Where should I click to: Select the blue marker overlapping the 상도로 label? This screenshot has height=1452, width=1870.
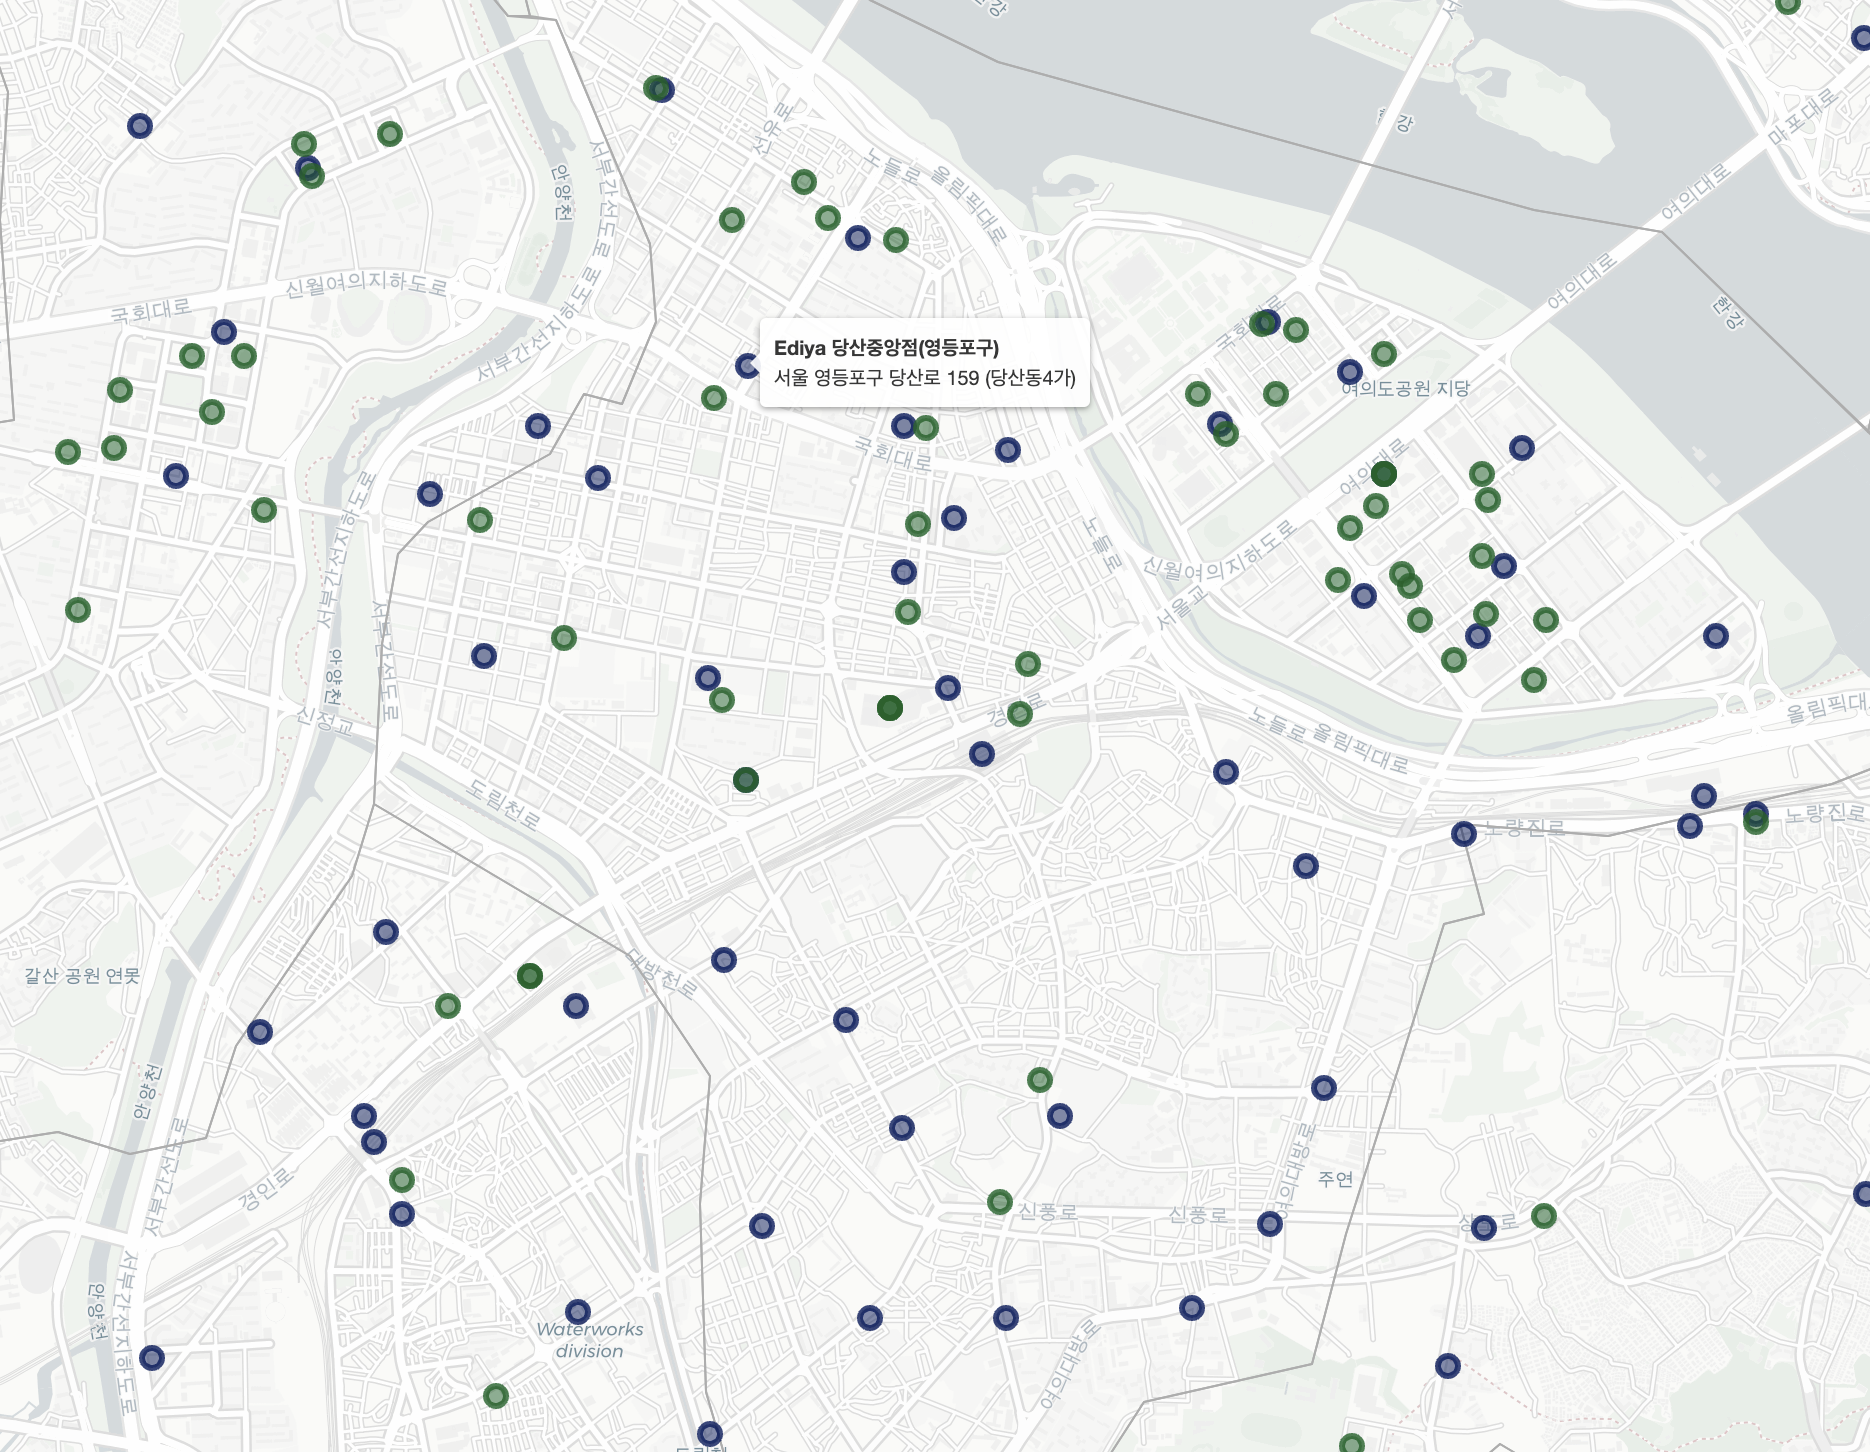[x=1484, y=1228]
